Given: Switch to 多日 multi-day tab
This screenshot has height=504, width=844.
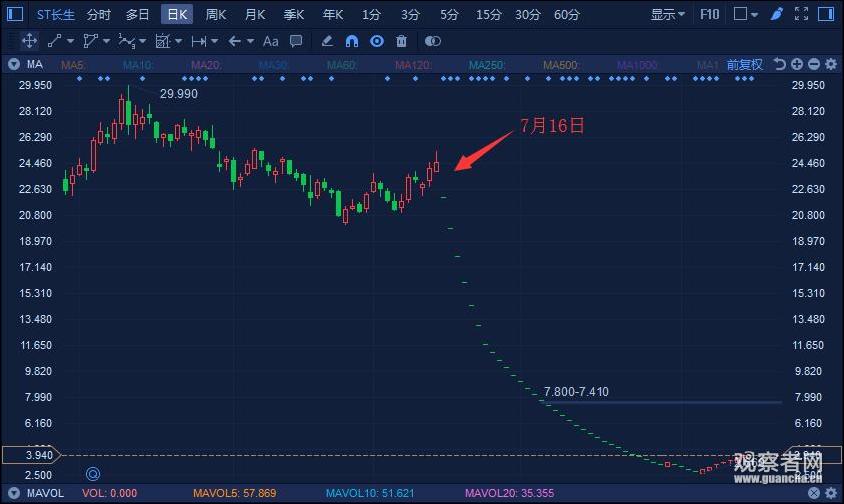Looking at the screenshot, I should pyautogui.click(x=137, y=15).
